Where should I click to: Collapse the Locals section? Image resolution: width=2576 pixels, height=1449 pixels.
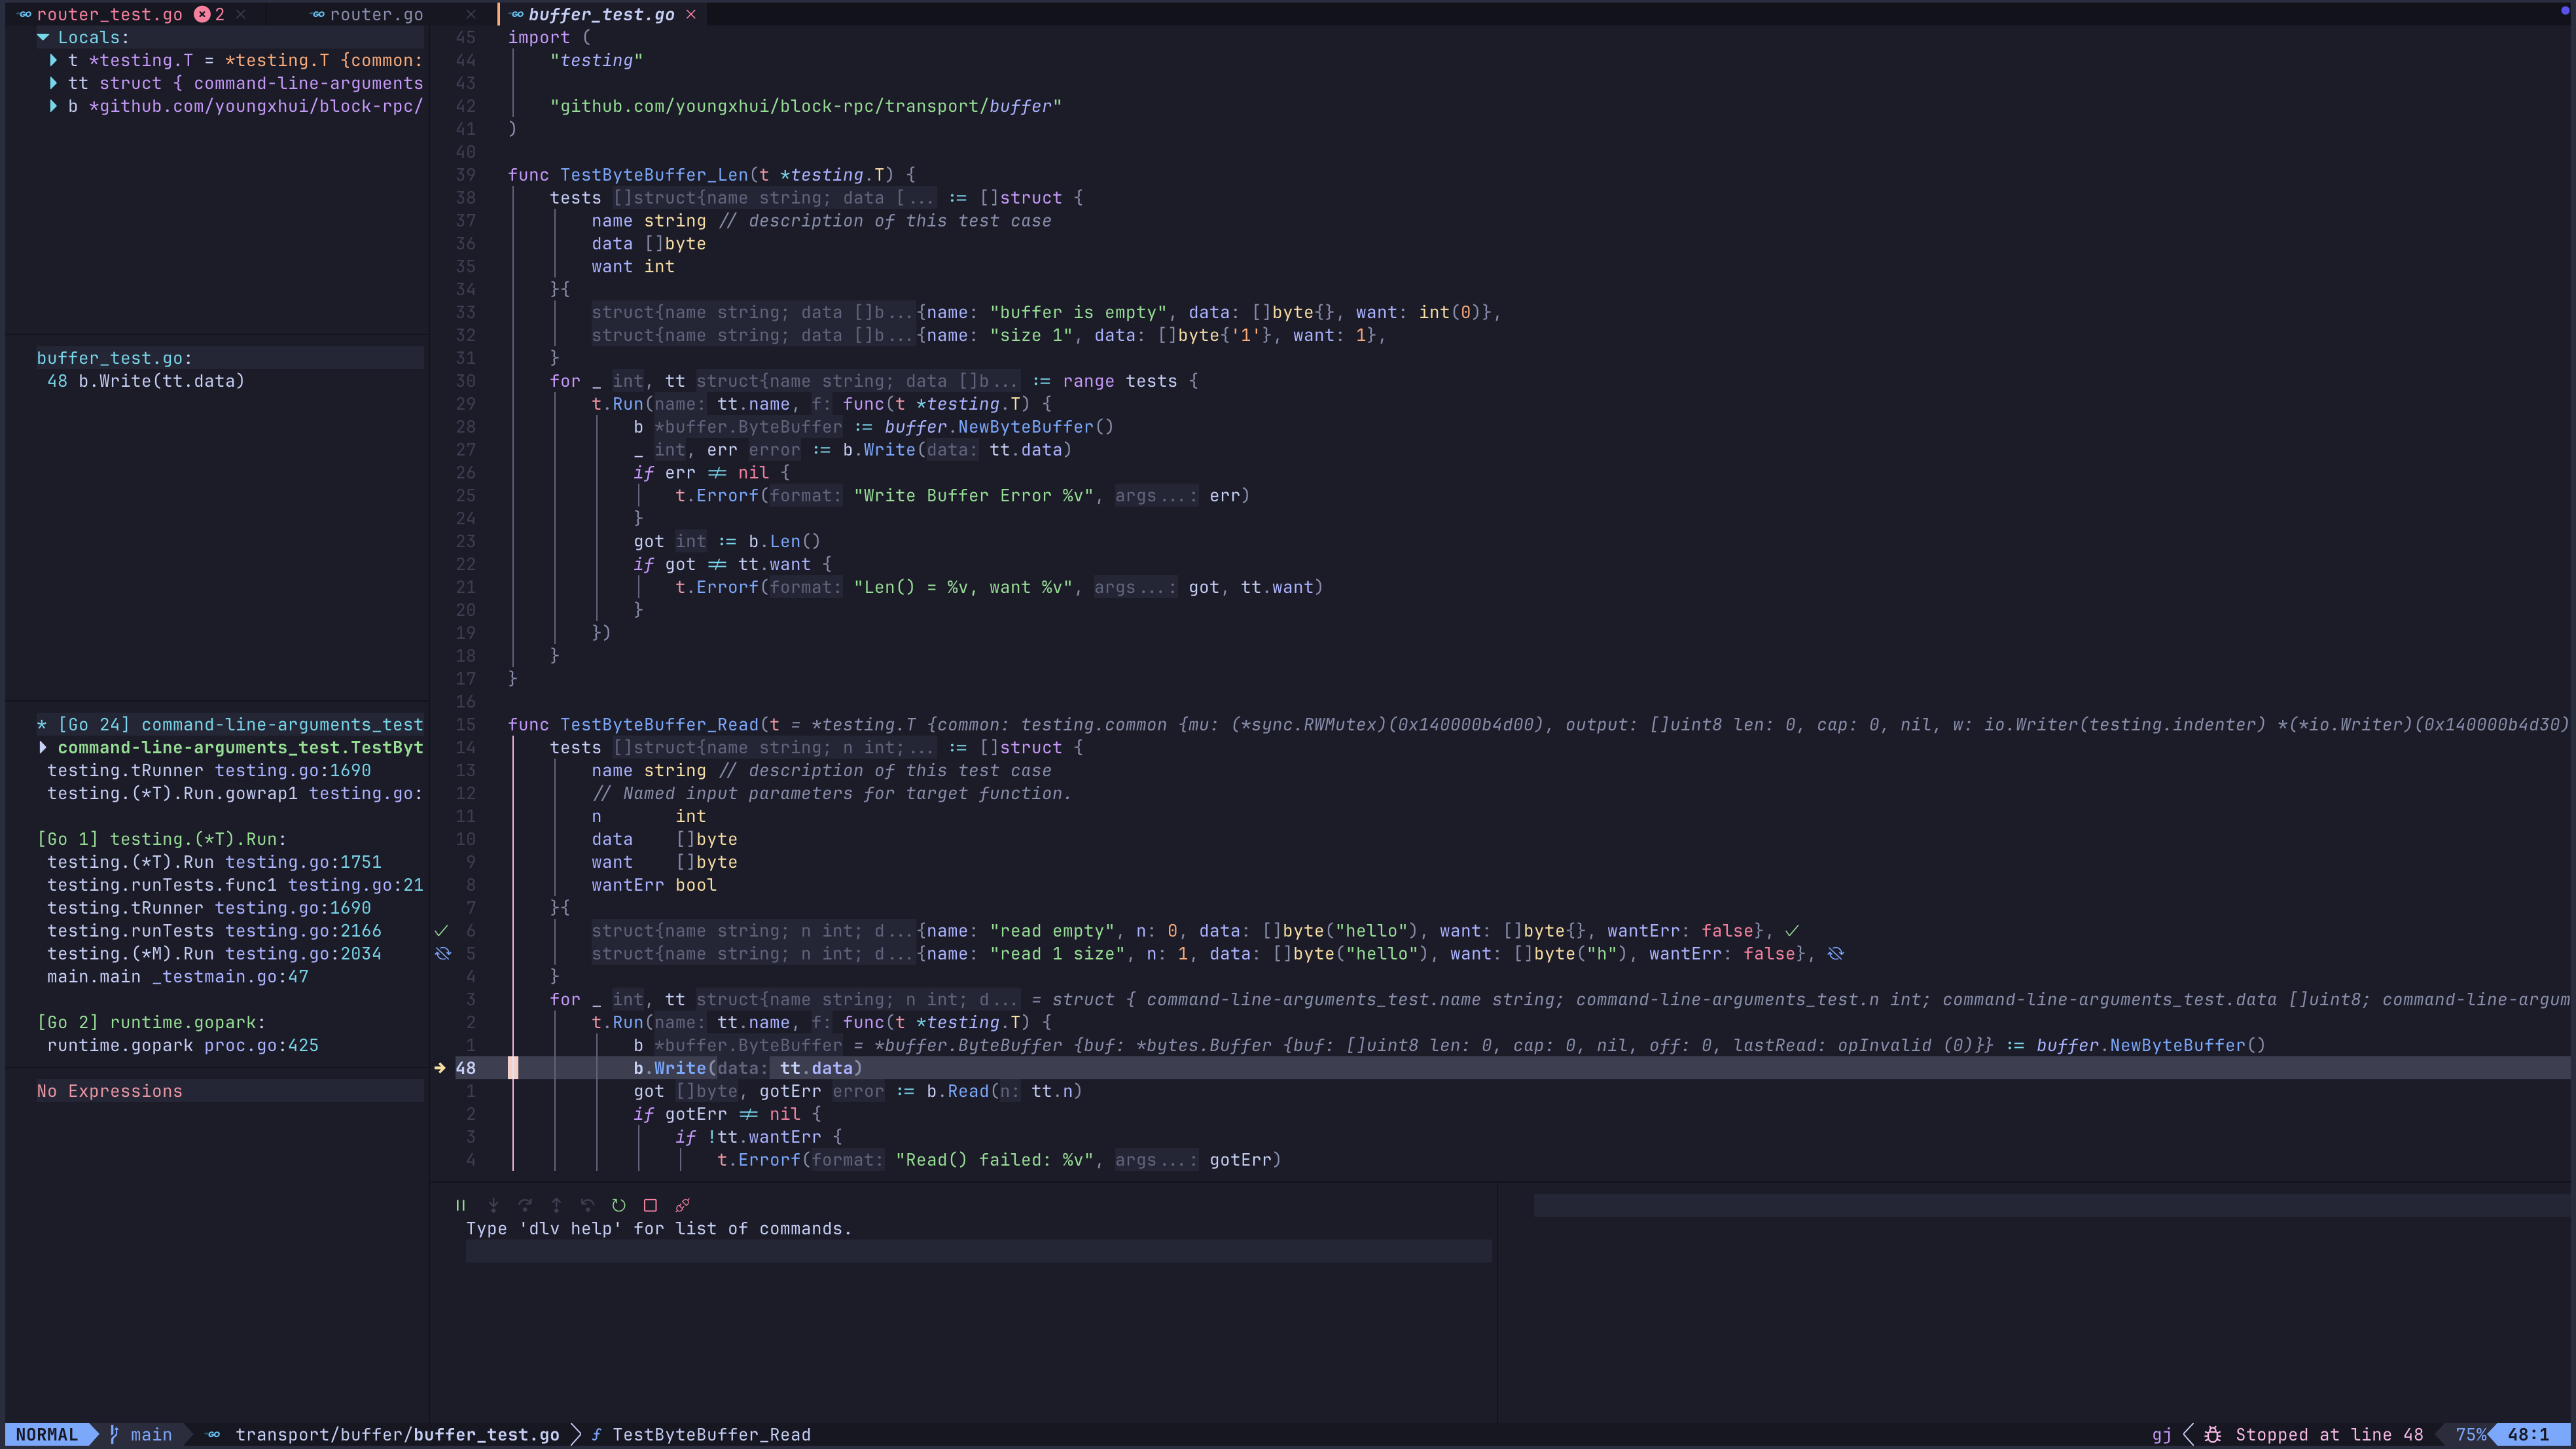[43, 37]
